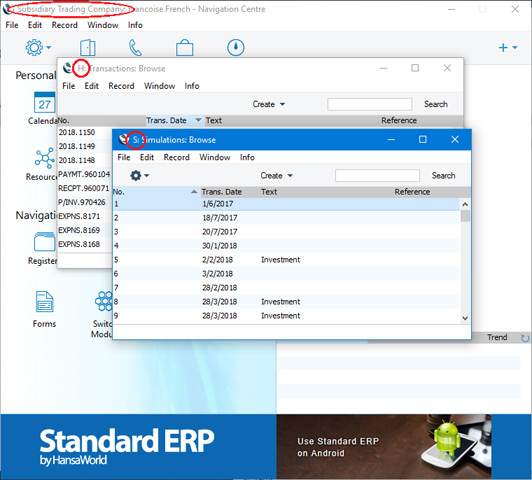
Task: Click the Trend column header
Action: click(497, 338)
